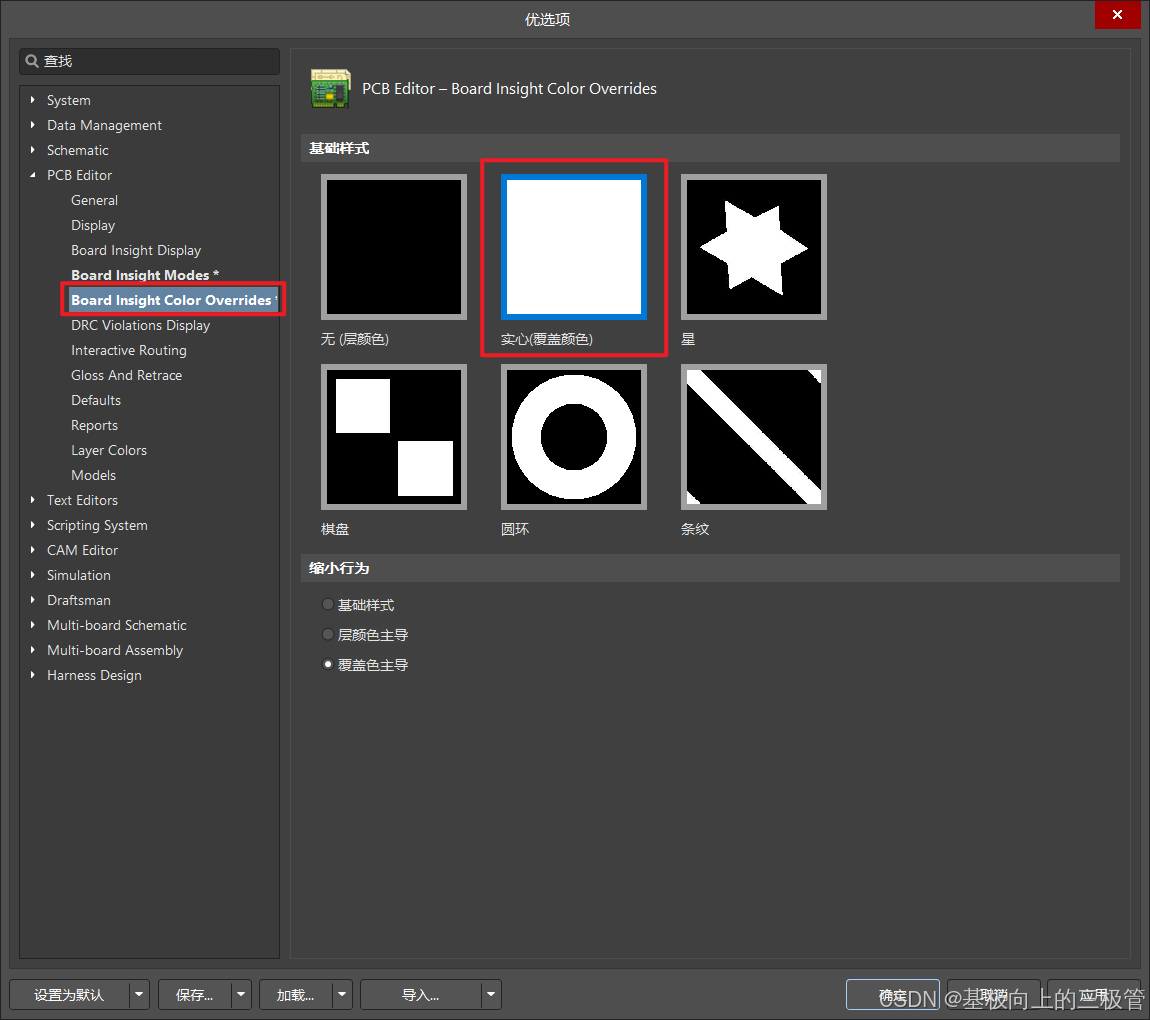This screenshot has width=1150, height=1020.
Task: Close the 优选项 dialog
Action: coord(1117,15)
